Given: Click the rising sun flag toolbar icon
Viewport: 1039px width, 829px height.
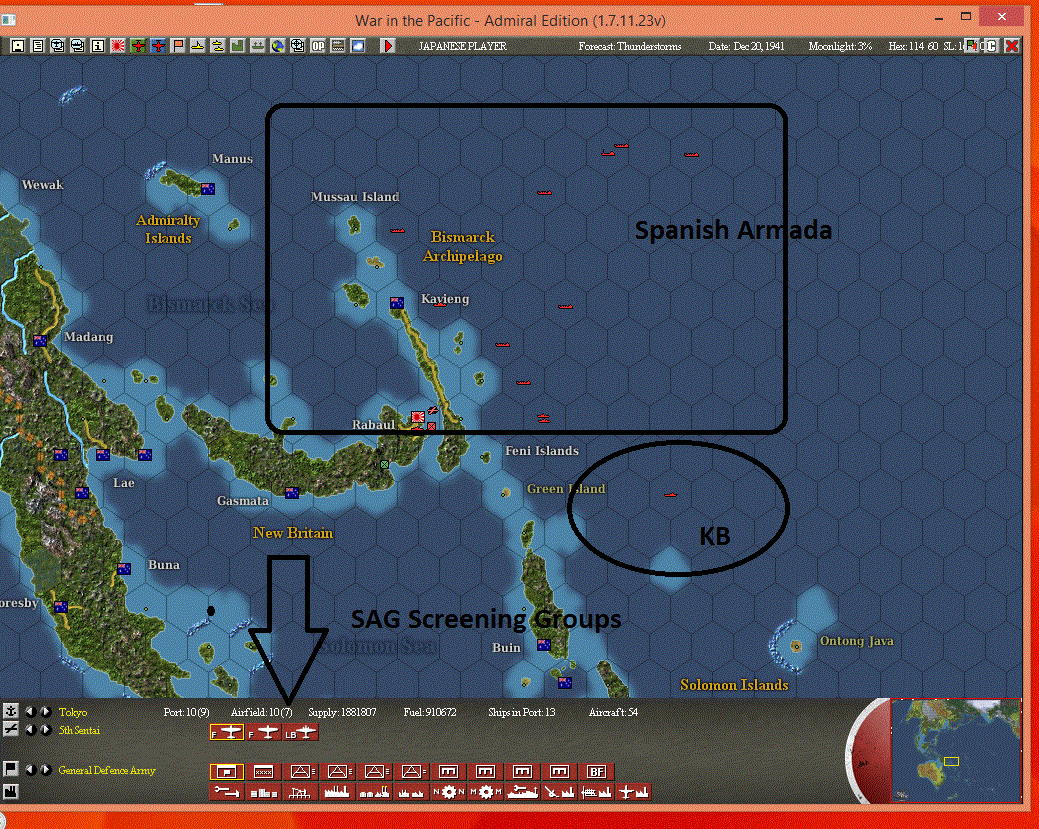Looking at the screenshot, I should point(118,46).
